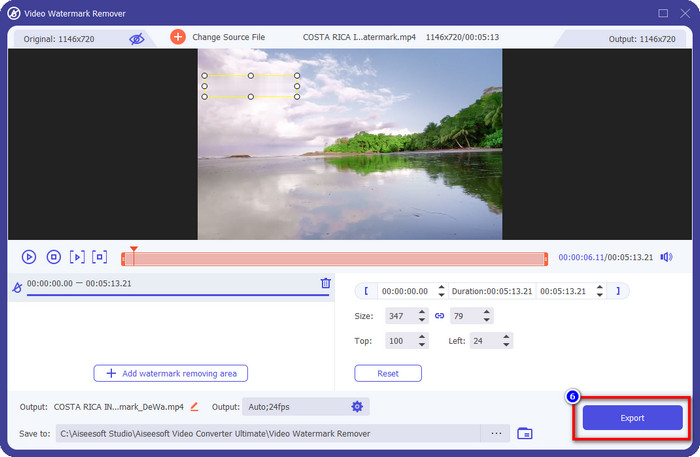This screenshot has width=700, height=457.
Task: Decrease the Top value with the down arrow
Action: tap(422, 345)
